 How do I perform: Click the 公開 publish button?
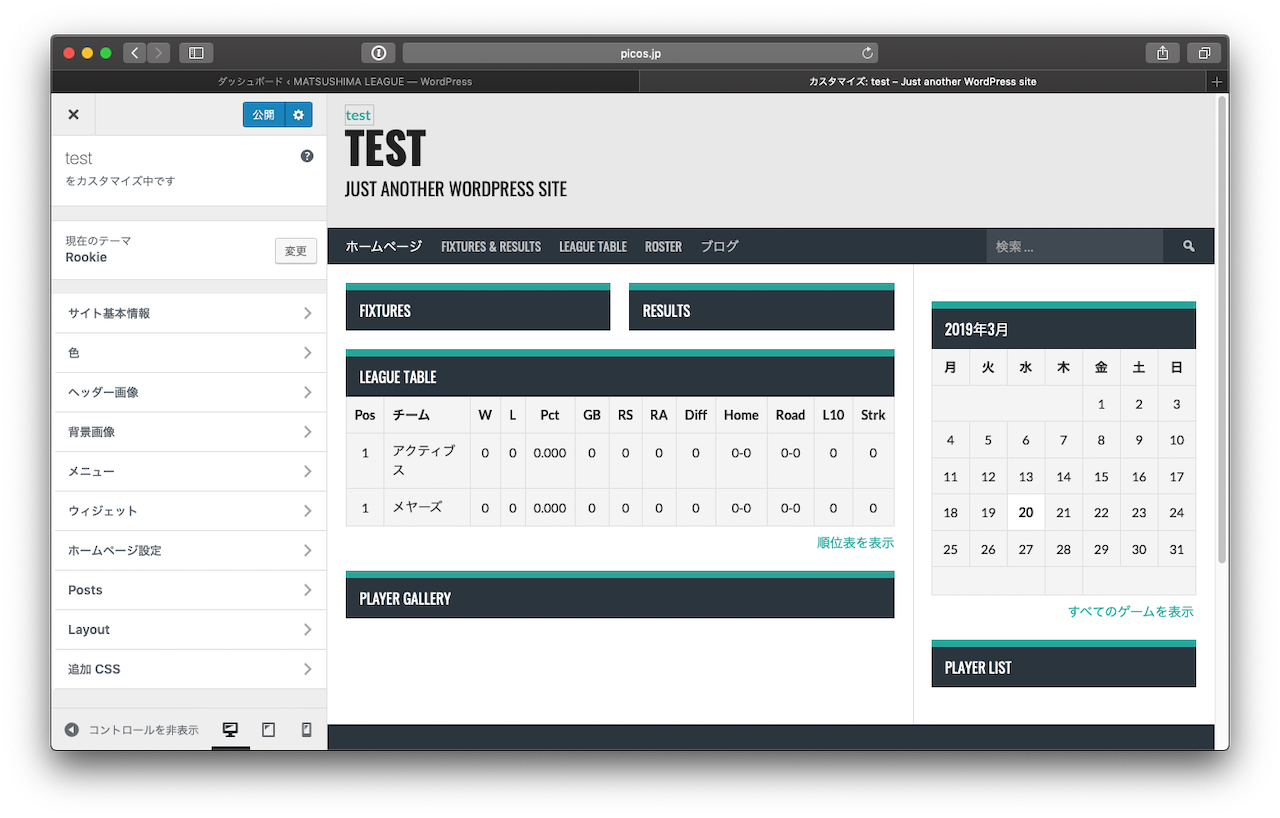tap(263, 115)
